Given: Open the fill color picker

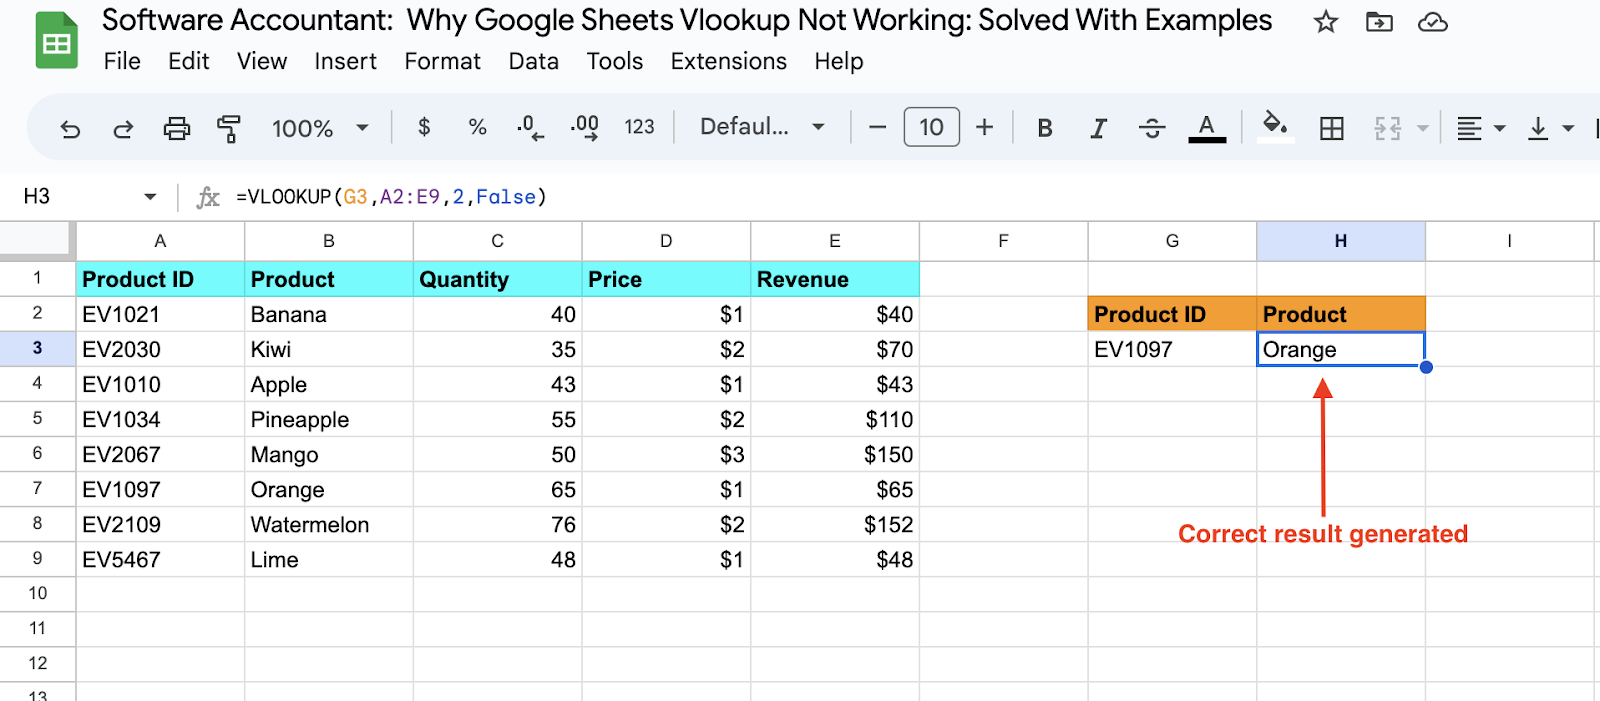Looking at the screenshot, I should pyautogui.click(x=1274, y=127).
